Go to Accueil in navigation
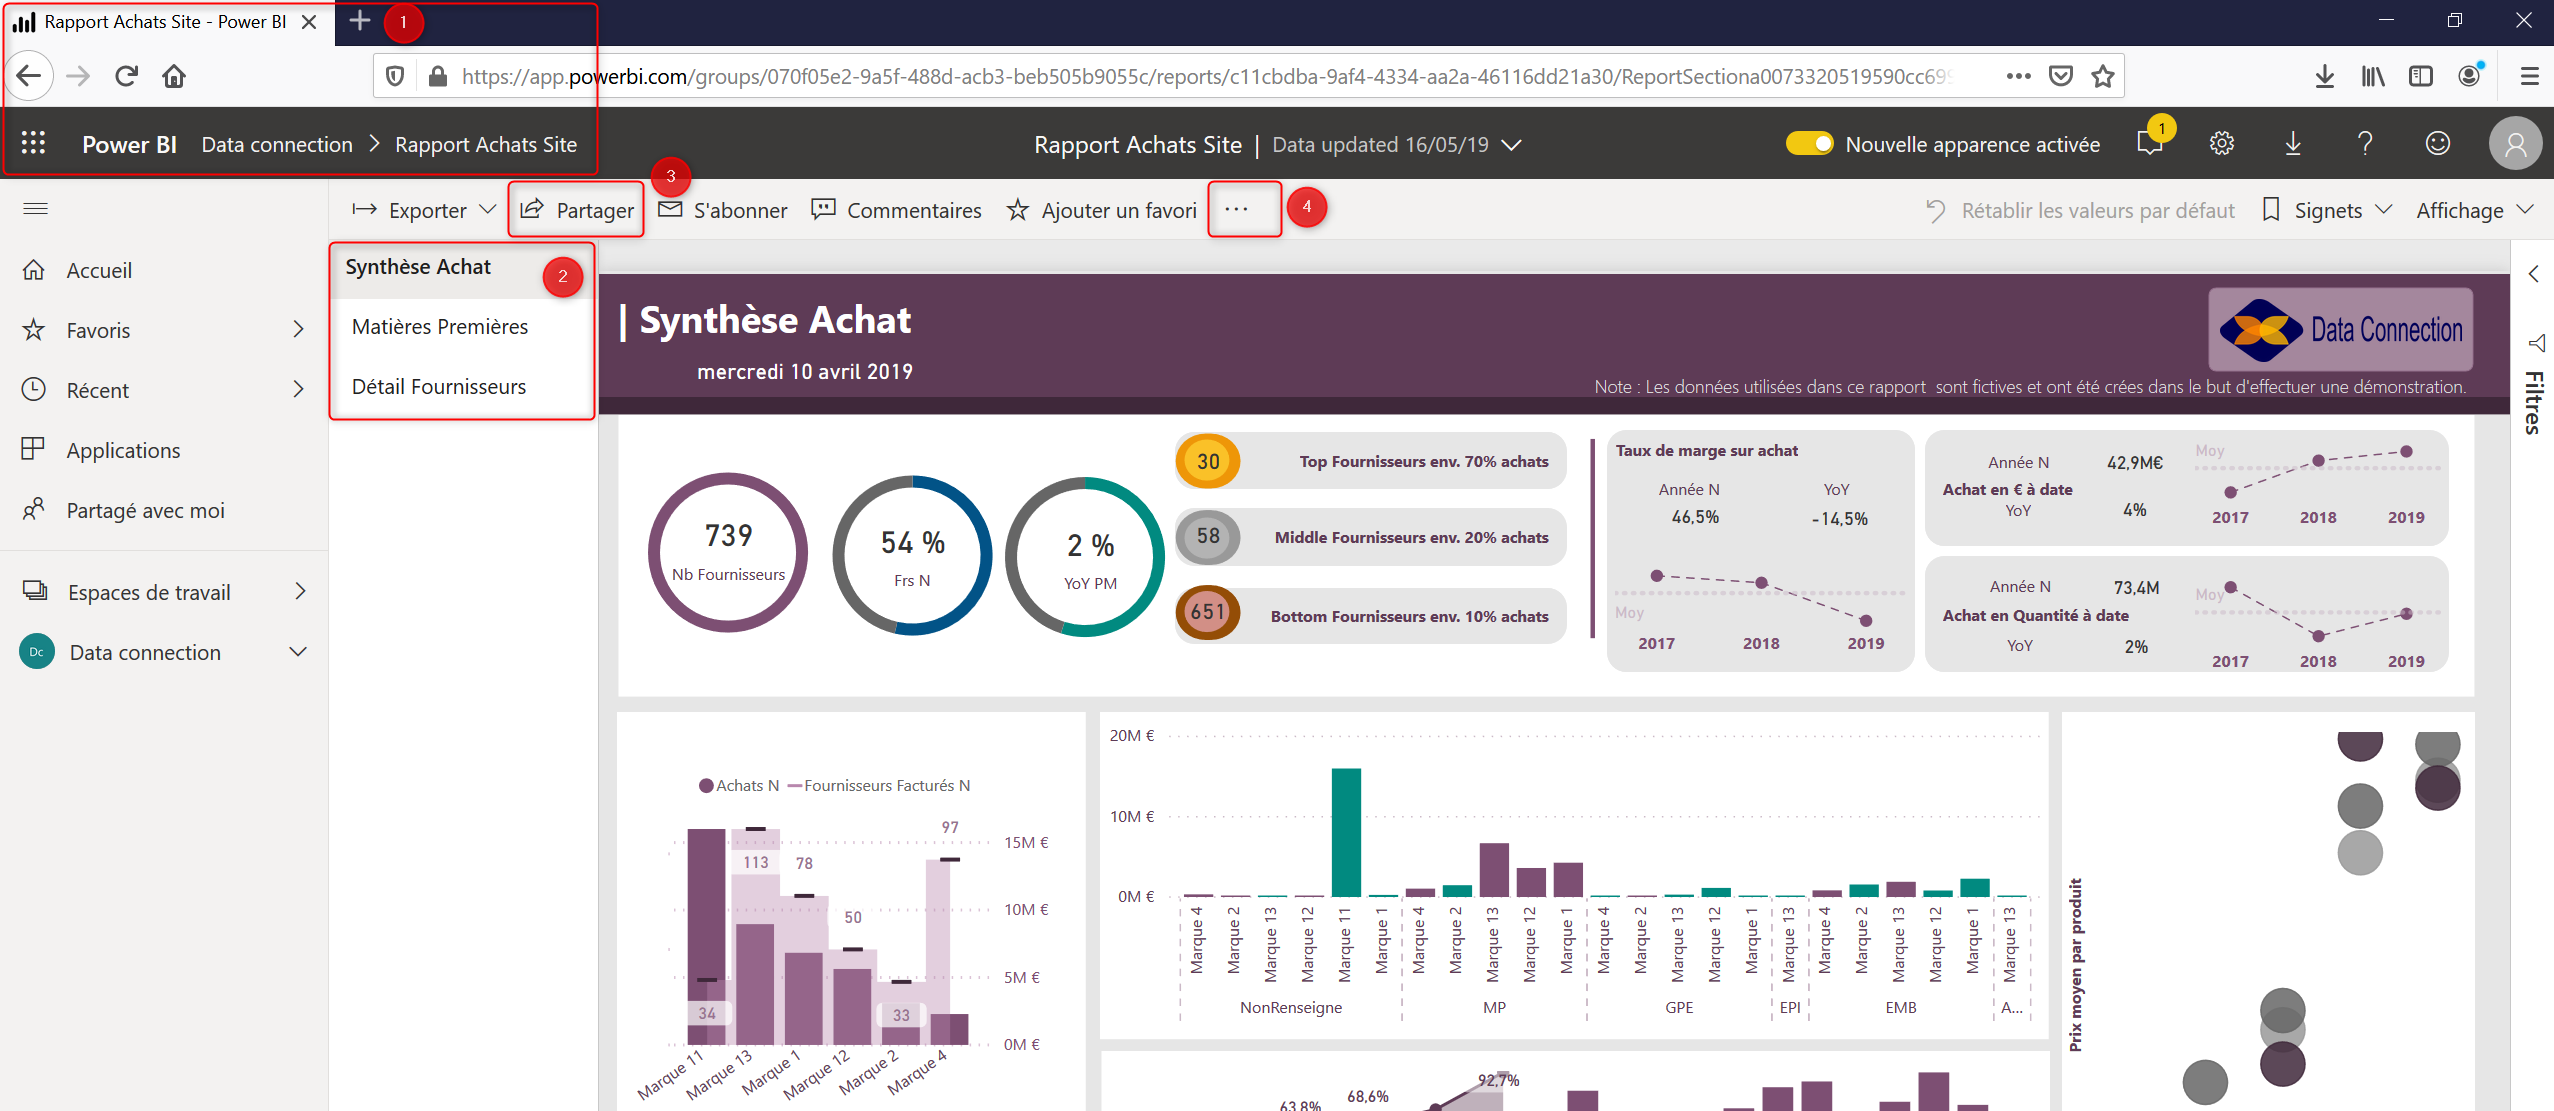The image size is (2554, 1111). click(99, 270)
